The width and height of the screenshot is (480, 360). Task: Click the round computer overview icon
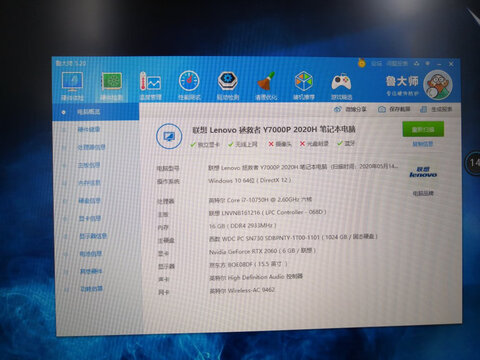[x=169, y=136]
